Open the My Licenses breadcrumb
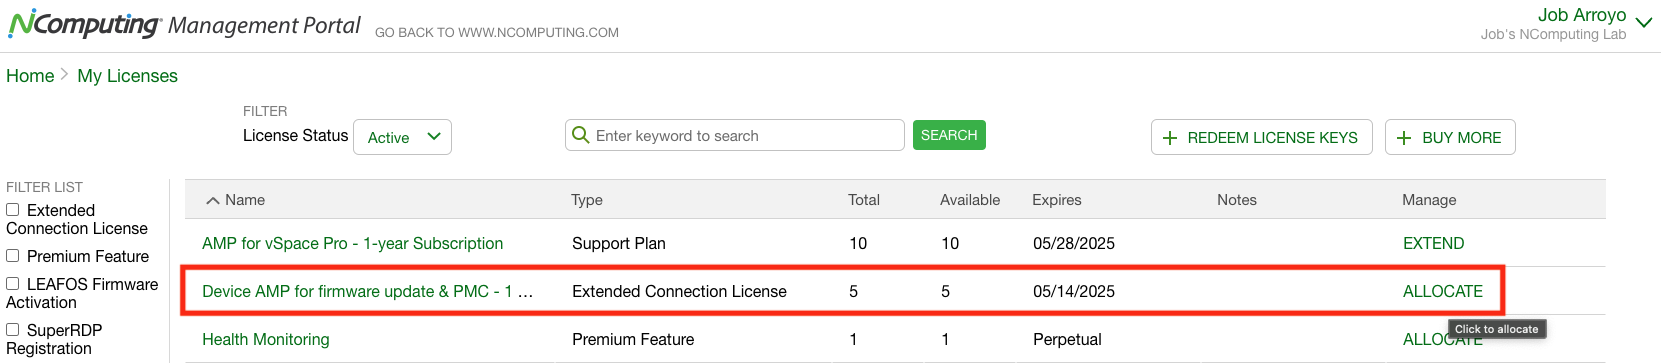Viewport: 1661px width, 363px height. click(127, 76)
